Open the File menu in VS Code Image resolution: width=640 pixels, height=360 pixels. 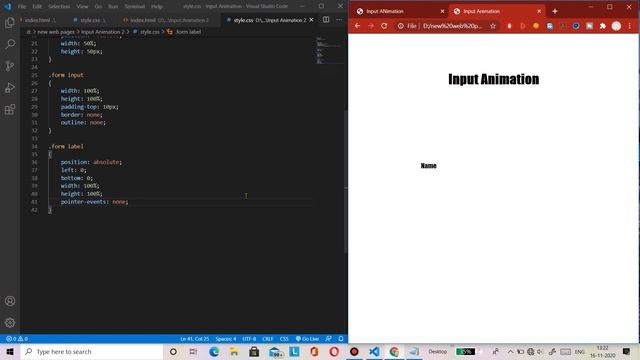[x=22, y=7]
